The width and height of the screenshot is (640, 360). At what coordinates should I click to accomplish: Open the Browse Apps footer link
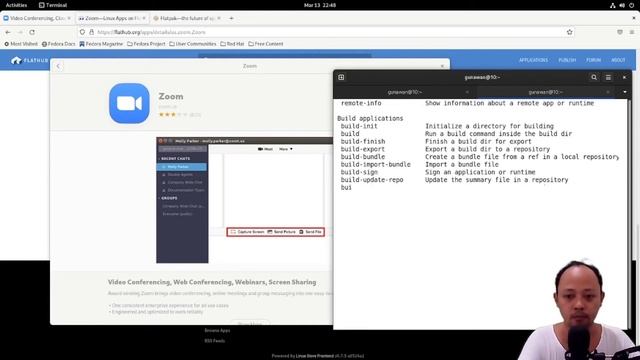[217, 331]
